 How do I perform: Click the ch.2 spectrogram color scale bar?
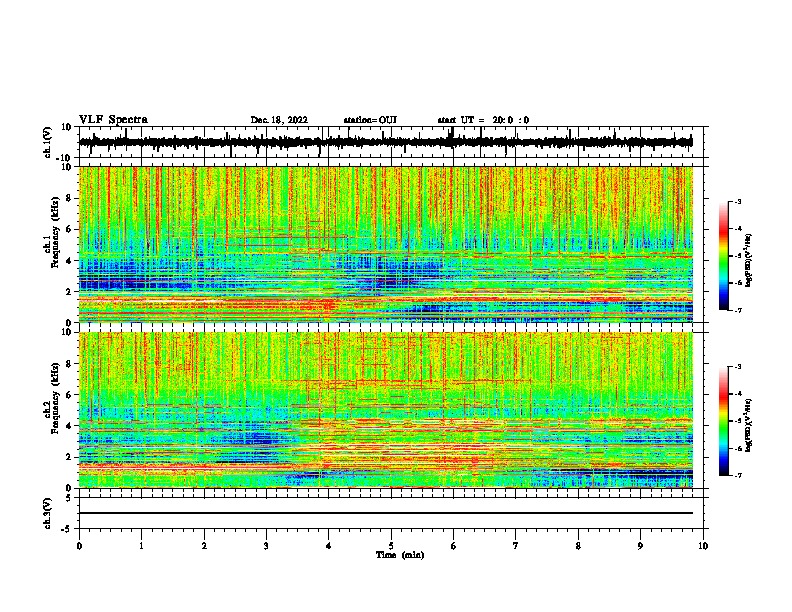(x=723, y=421)
